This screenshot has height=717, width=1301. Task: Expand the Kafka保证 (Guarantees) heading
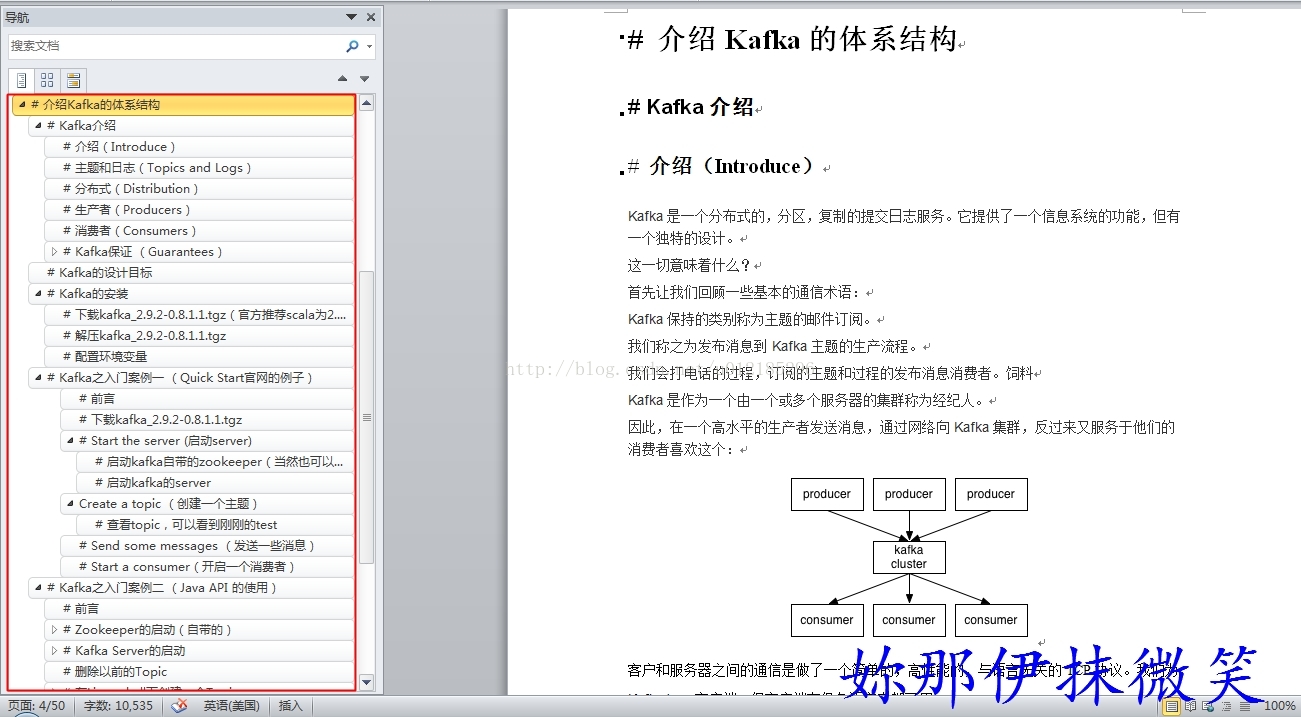pos(54,252)
